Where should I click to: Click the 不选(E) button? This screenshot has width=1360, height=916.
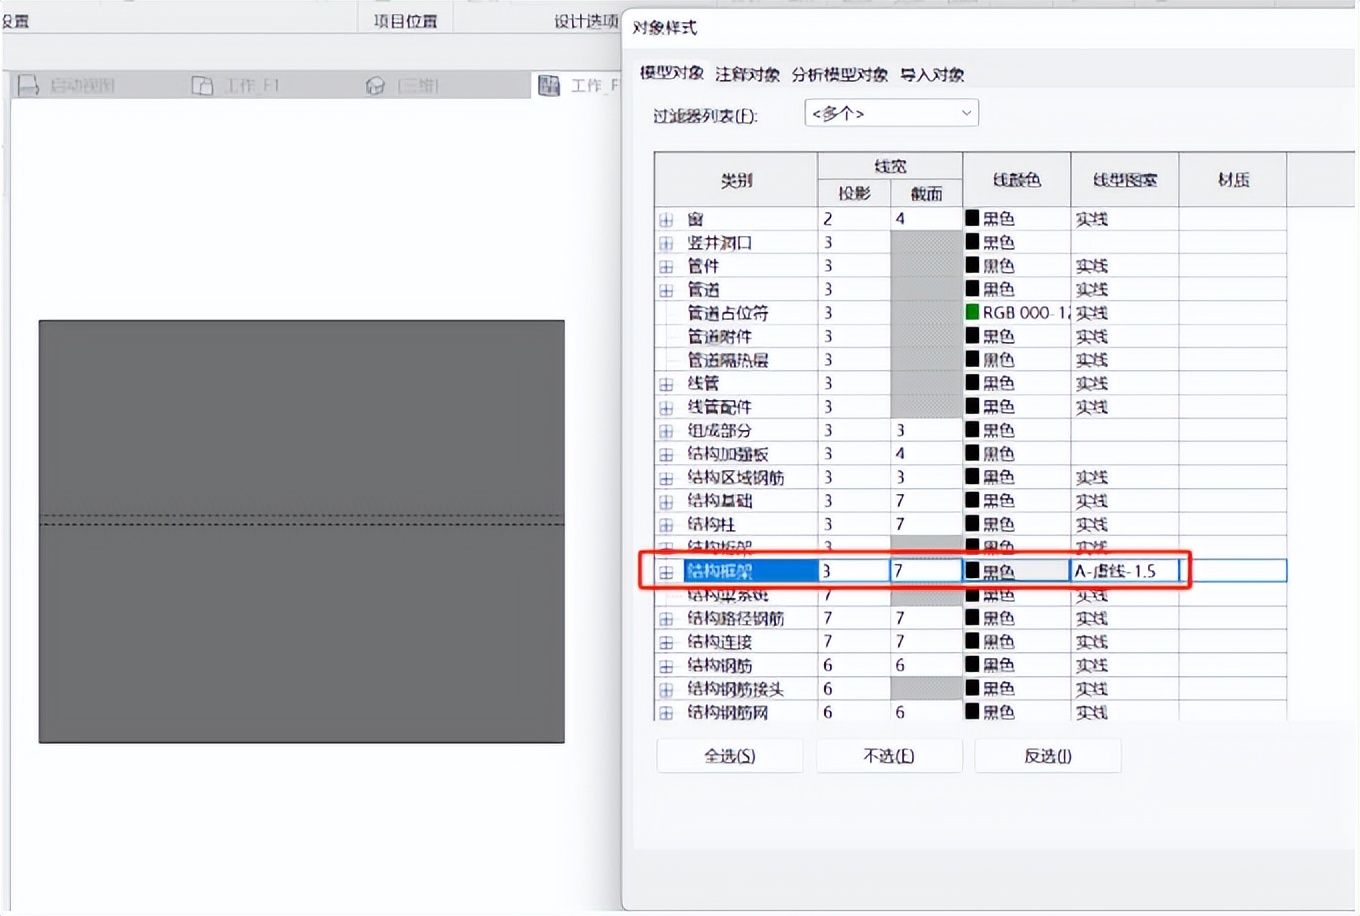[889, 756]
